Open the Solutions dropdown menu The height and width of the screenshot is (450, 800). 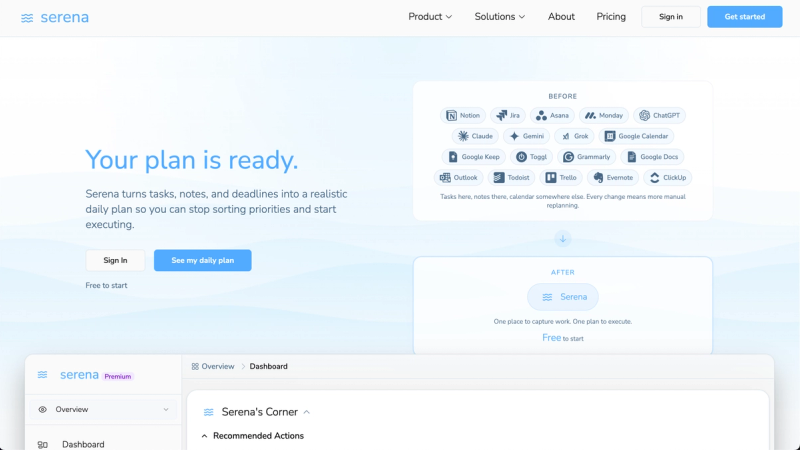pos(499,17)
